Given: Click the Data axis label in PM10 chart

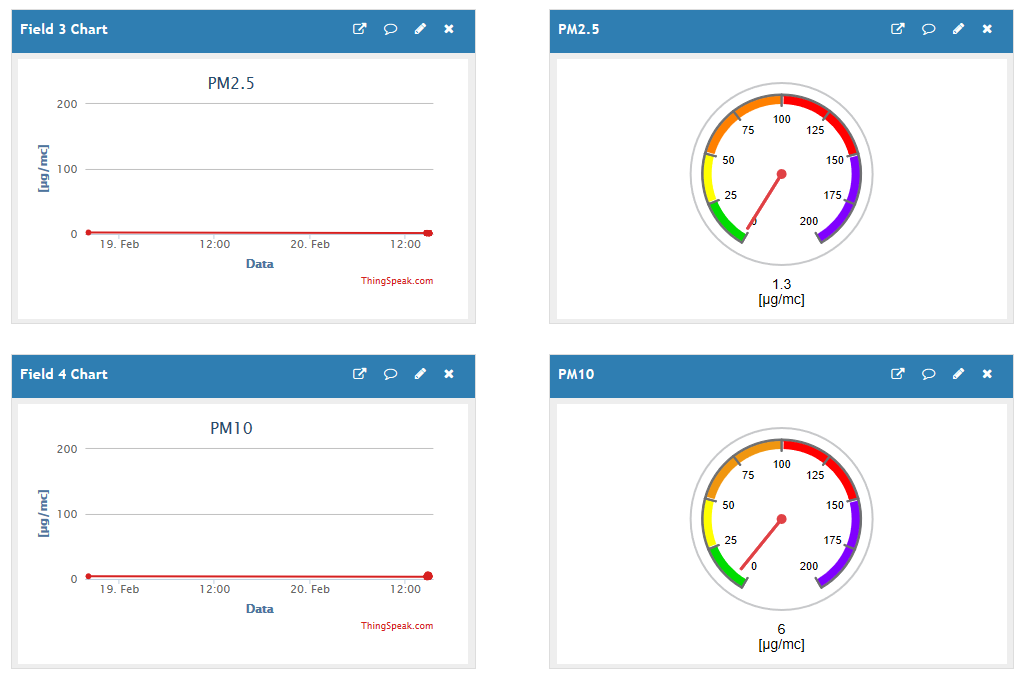Looking at the screenshot, I should pyautogui.click(x=260, y=609).
